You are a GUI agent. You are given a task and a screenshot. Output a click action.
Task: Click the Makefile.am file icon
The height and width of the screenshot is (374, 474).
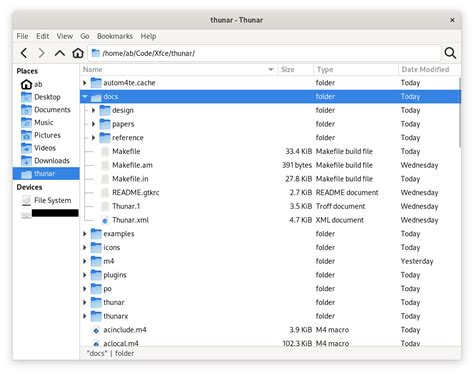click(x=105, y=165)
